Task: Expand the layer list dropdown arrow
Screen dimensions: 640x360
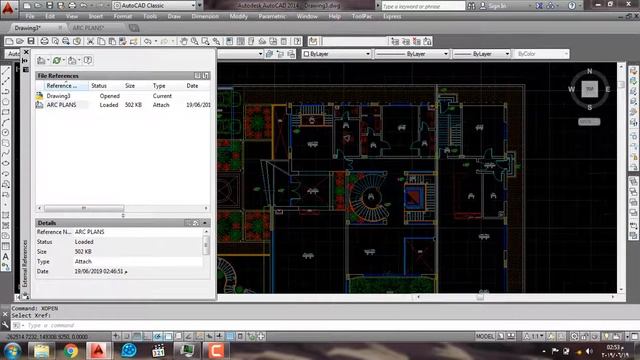Action: pos(260,54)
